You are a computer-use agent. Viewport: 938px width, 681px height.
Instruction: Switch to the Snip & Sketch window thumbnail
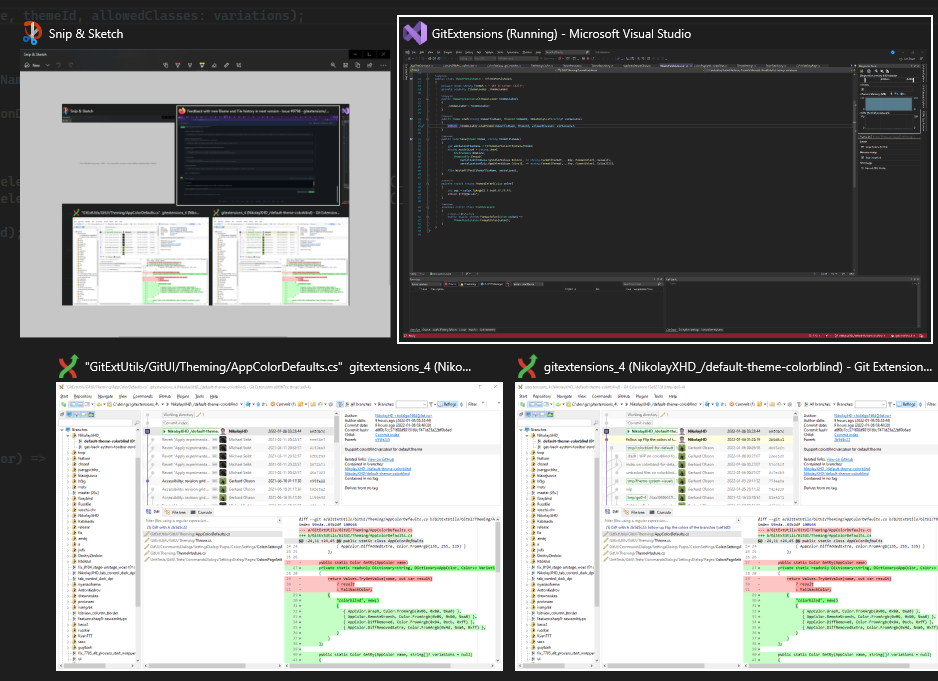[x=205, y=193]
